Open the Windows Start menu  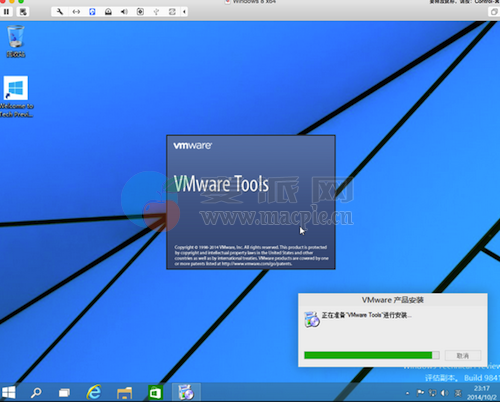9,392
